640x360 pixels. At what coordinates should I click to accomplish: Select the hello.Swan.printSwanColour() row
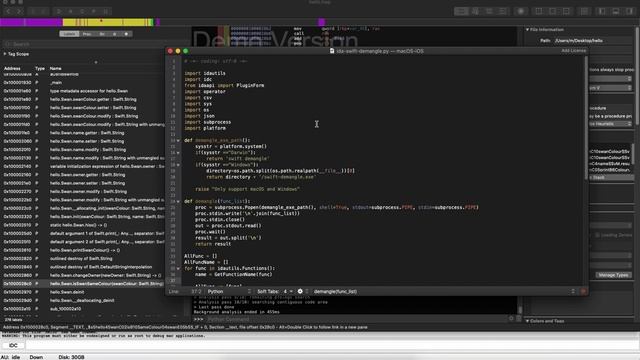[84, 250]
